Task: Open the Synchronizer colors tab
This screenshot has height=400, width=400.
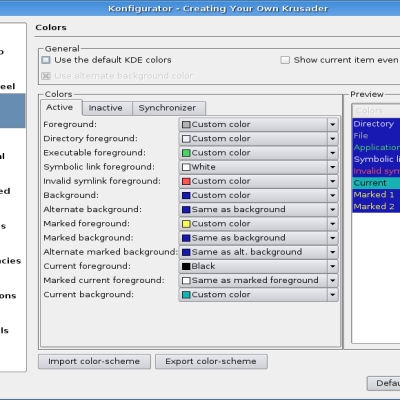Action: point(169,108)
